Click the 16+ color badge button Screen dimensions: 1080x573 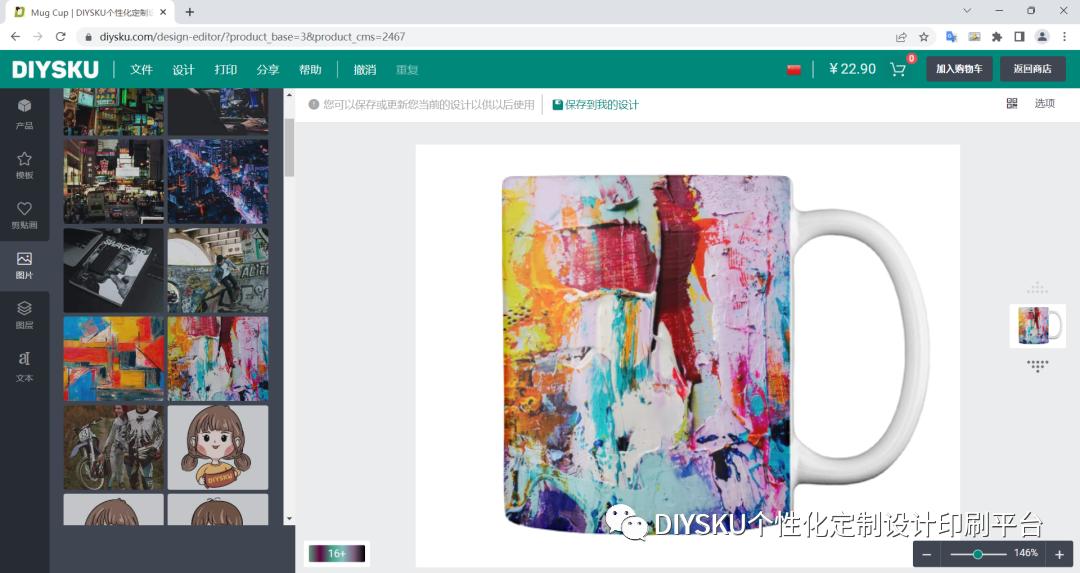coord(337,553)
